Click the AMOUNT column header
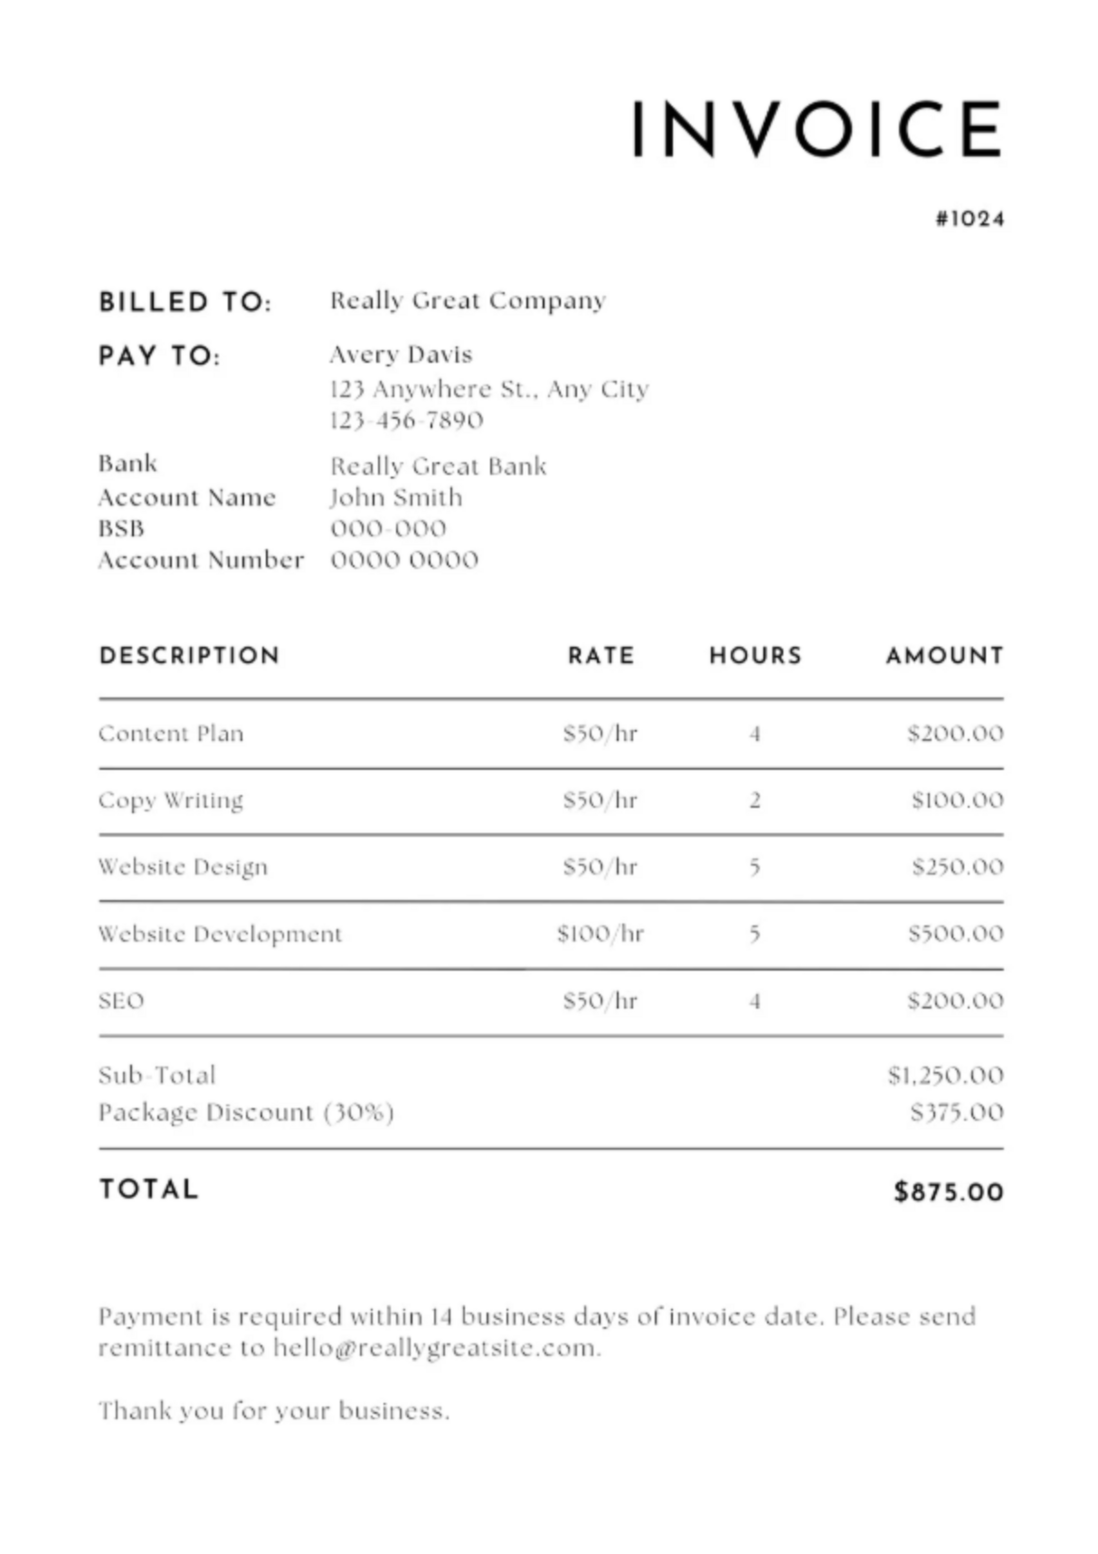This screenshot has height=1554, width=1098. (x=944, y=656)
